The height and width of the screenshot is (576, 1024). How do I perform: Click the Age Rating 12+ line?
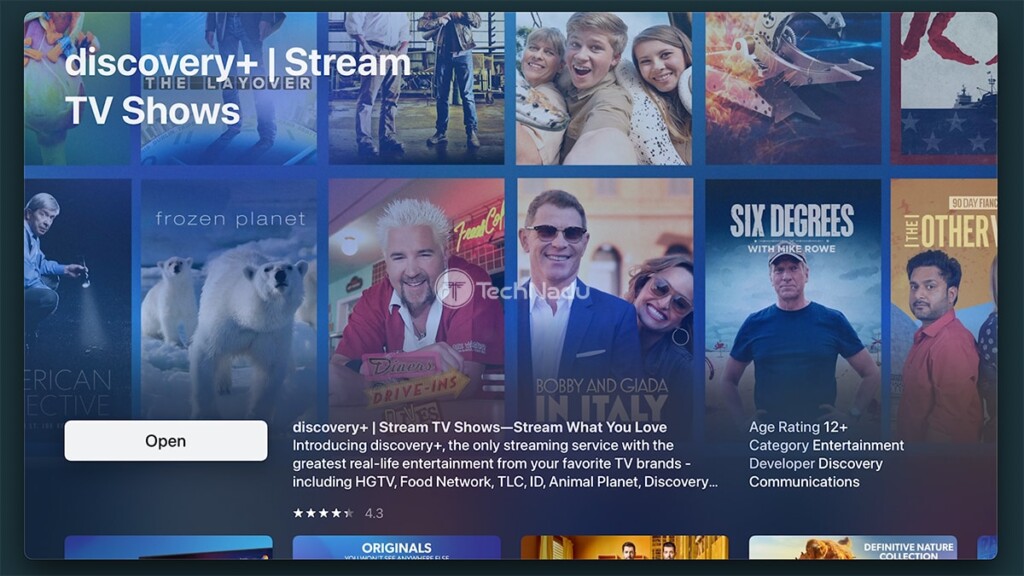tap(798, 427)
